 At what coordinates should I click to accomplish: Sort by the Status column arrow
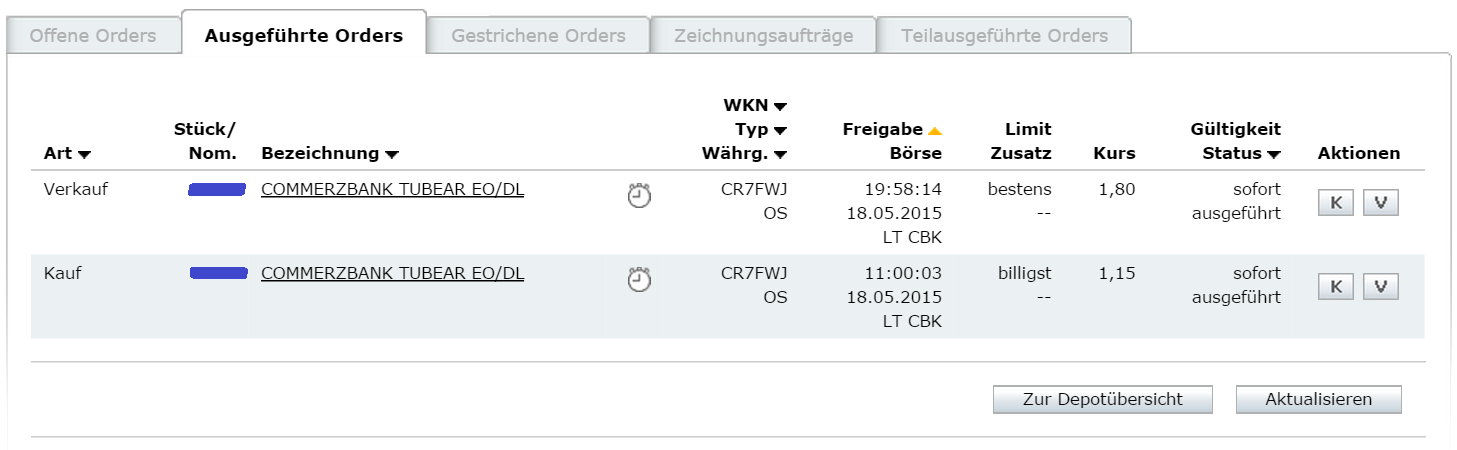[1274, 154]
